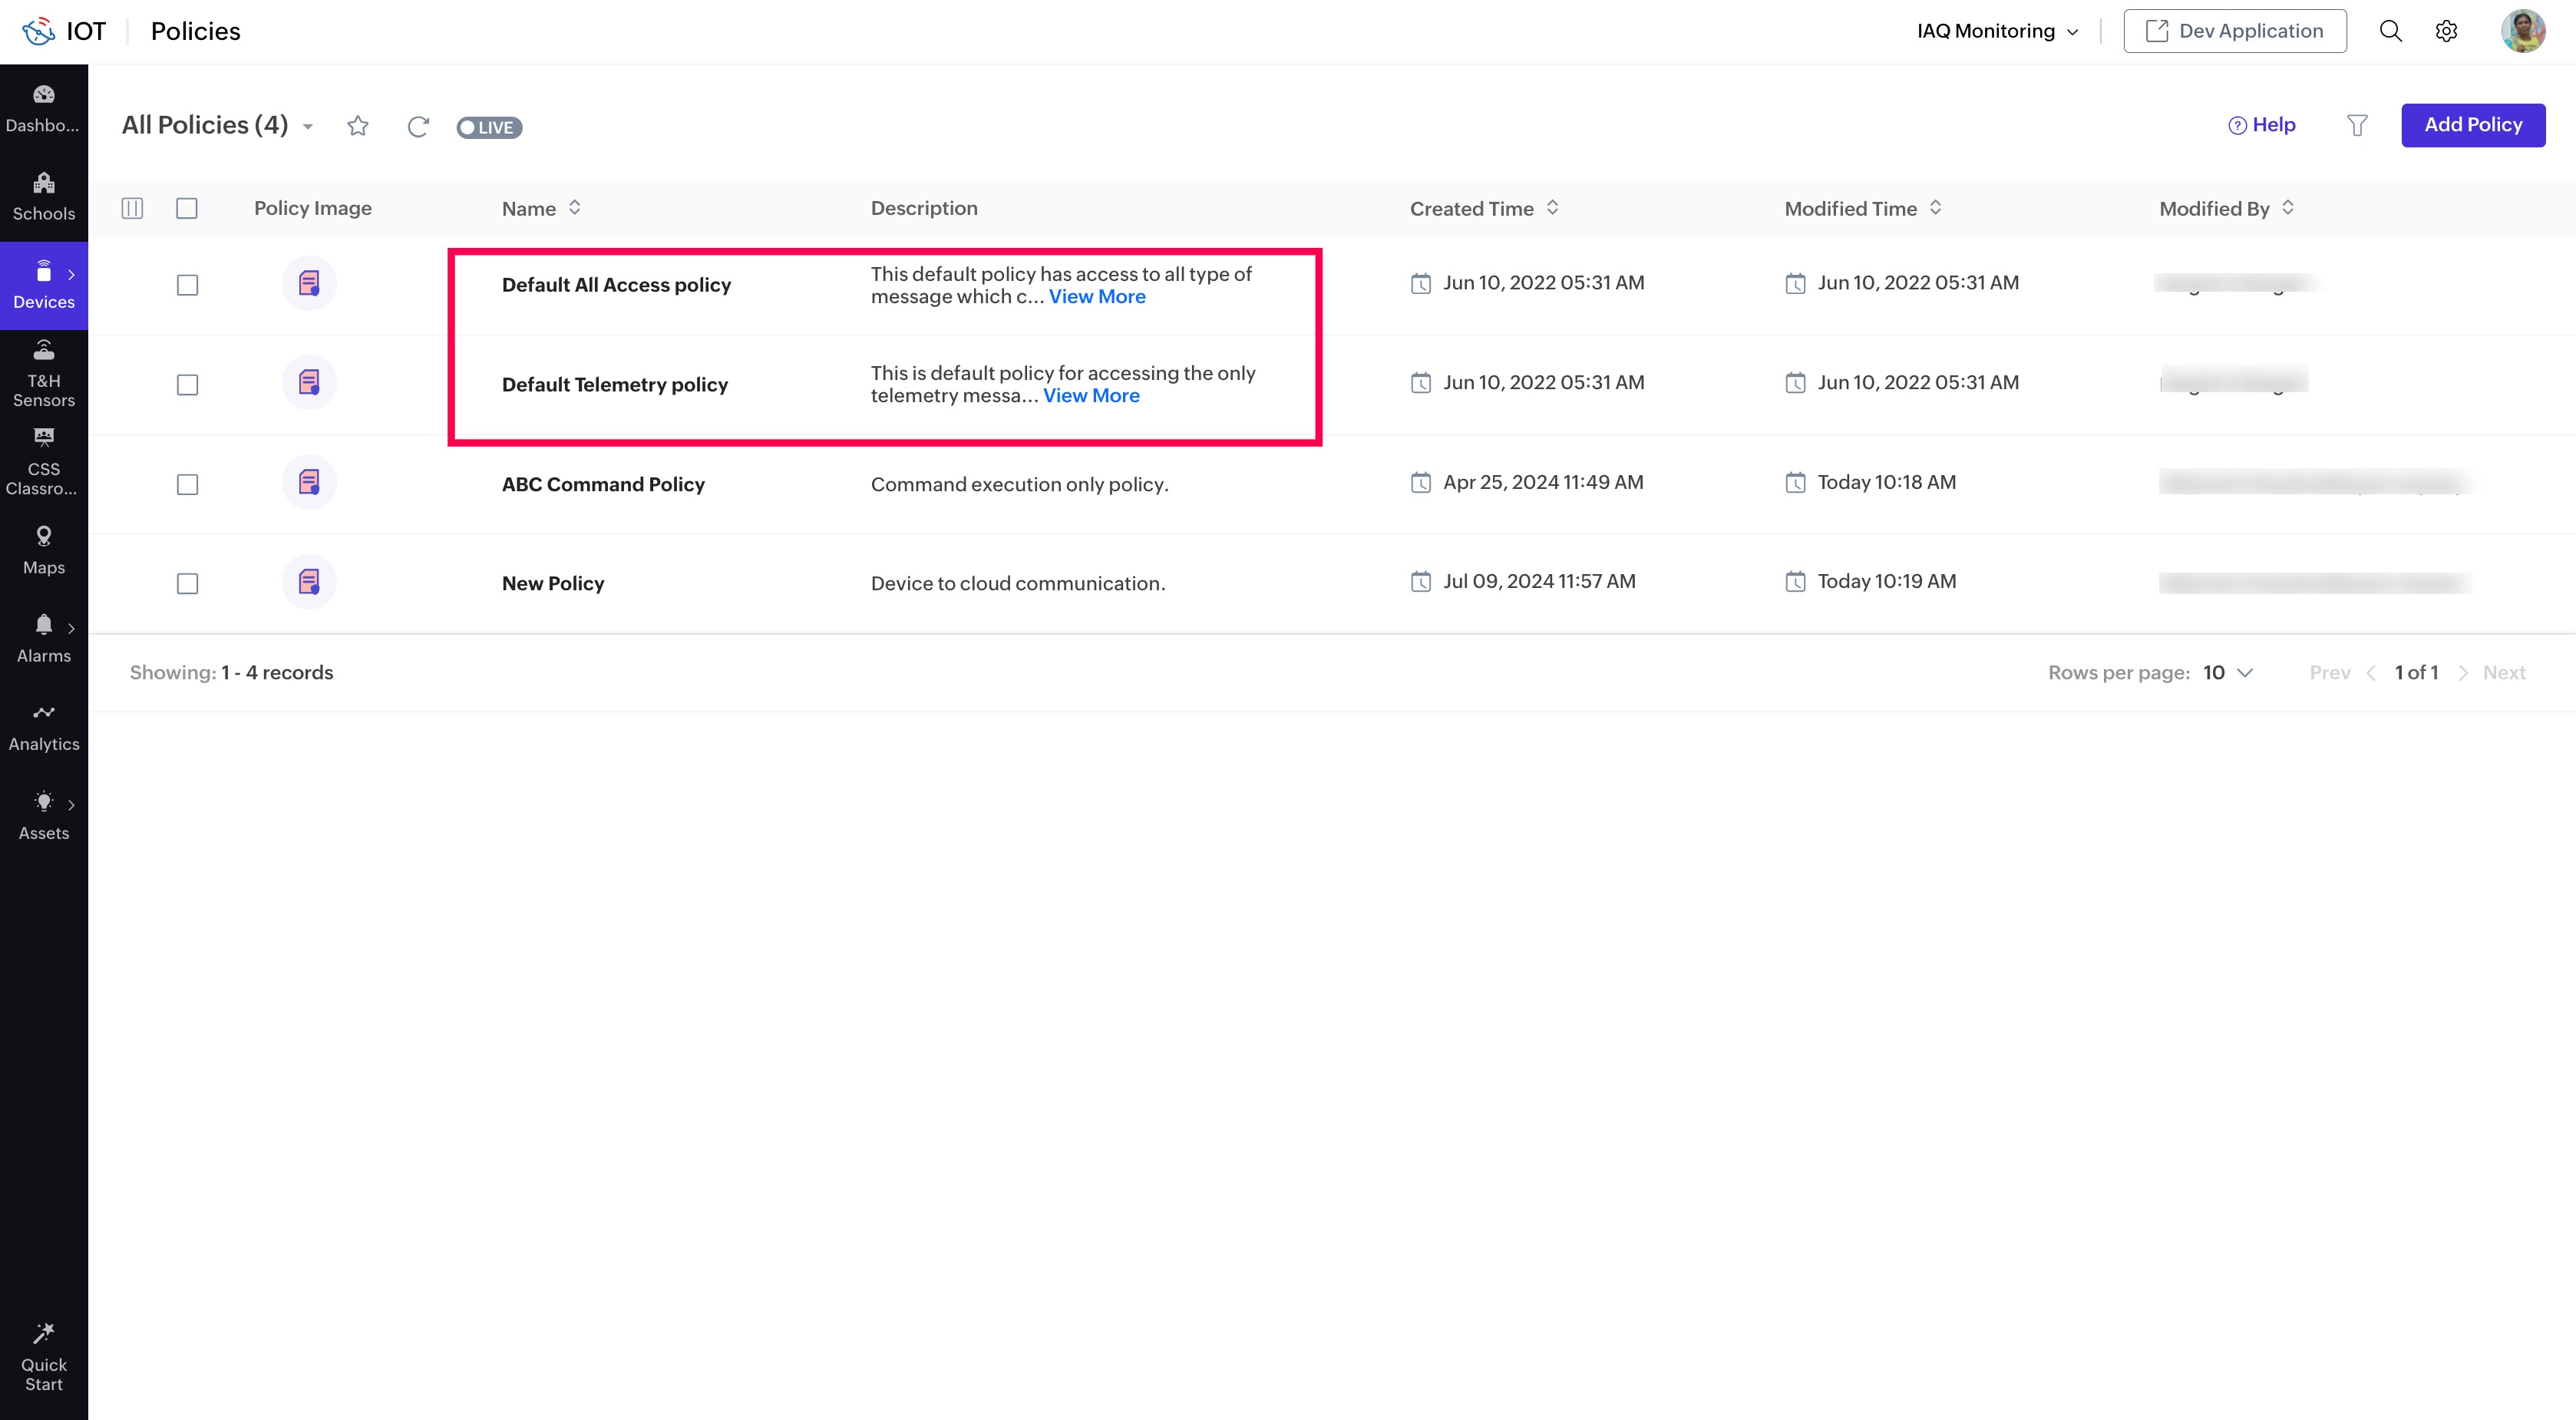Refresh the policies list
The height and width of the screenshot is (1420, 2576).
[418, 126]
